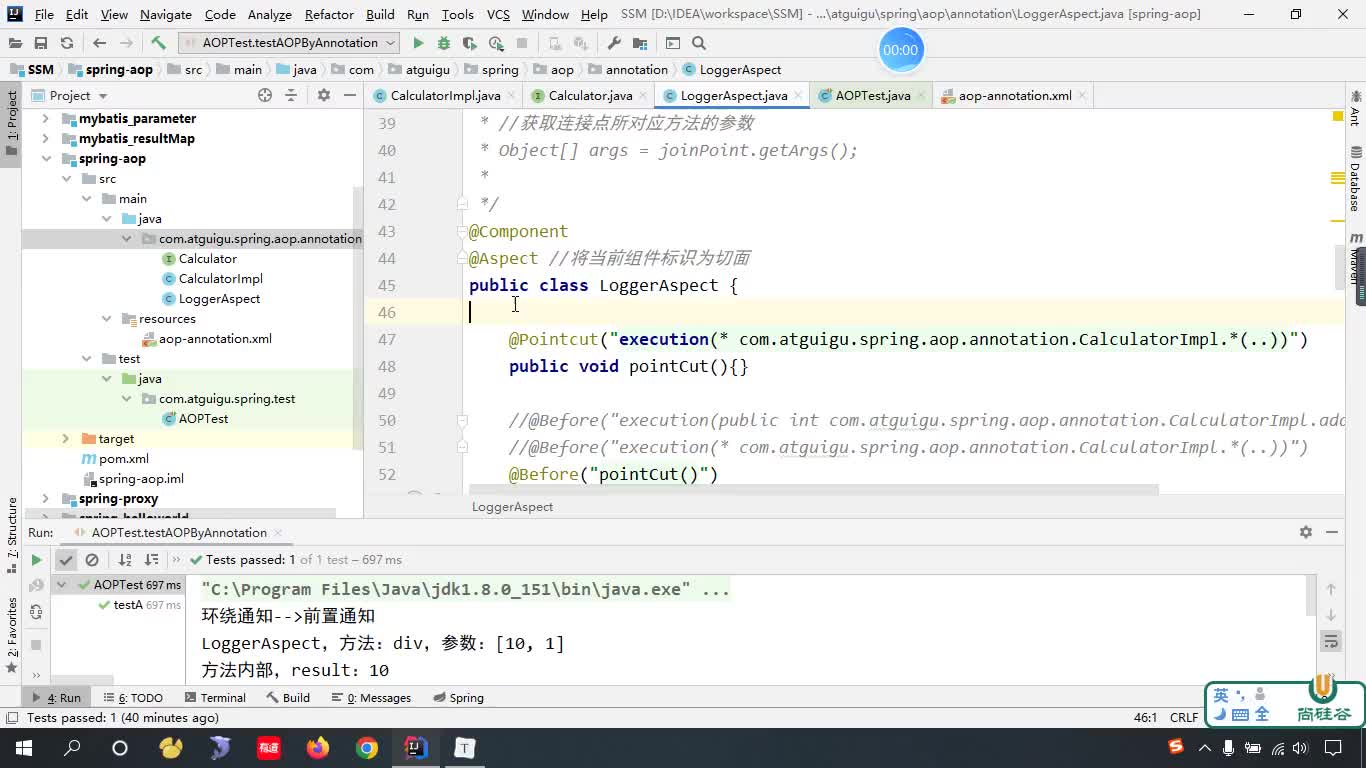Sort tests by duration in the Run panel
The image size is (1366, 768).
[152, 560]
